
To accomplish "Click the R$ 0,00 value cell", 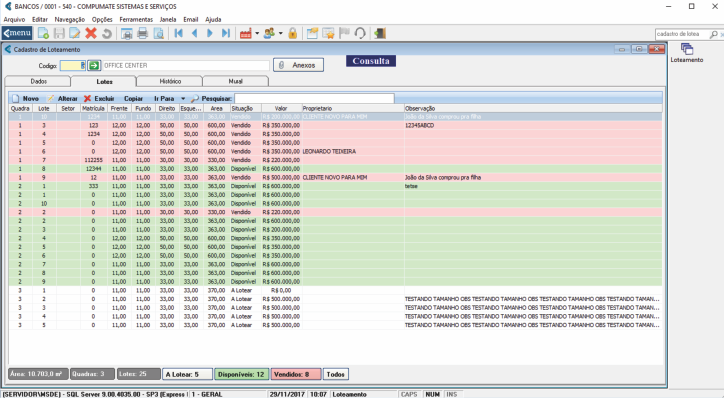I will coord(281,290).
